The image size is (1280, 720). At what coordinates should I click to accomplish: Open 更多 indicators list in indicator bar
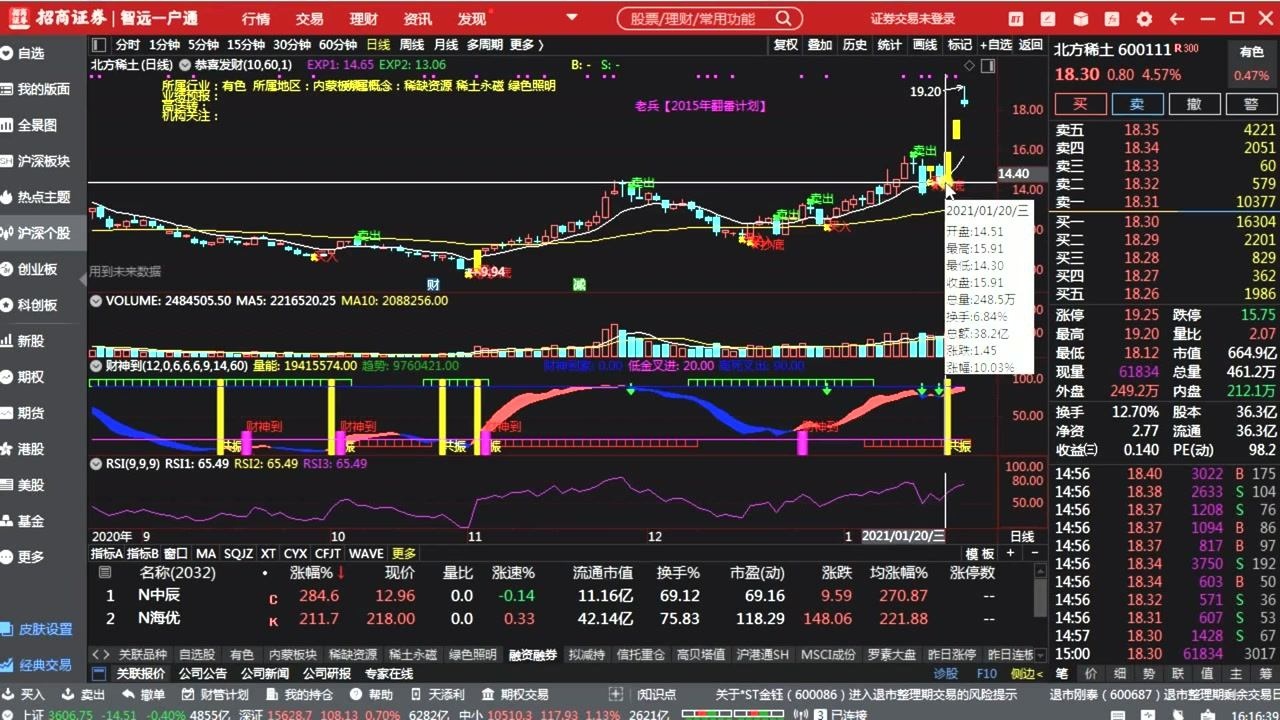[x=404, y=553]
